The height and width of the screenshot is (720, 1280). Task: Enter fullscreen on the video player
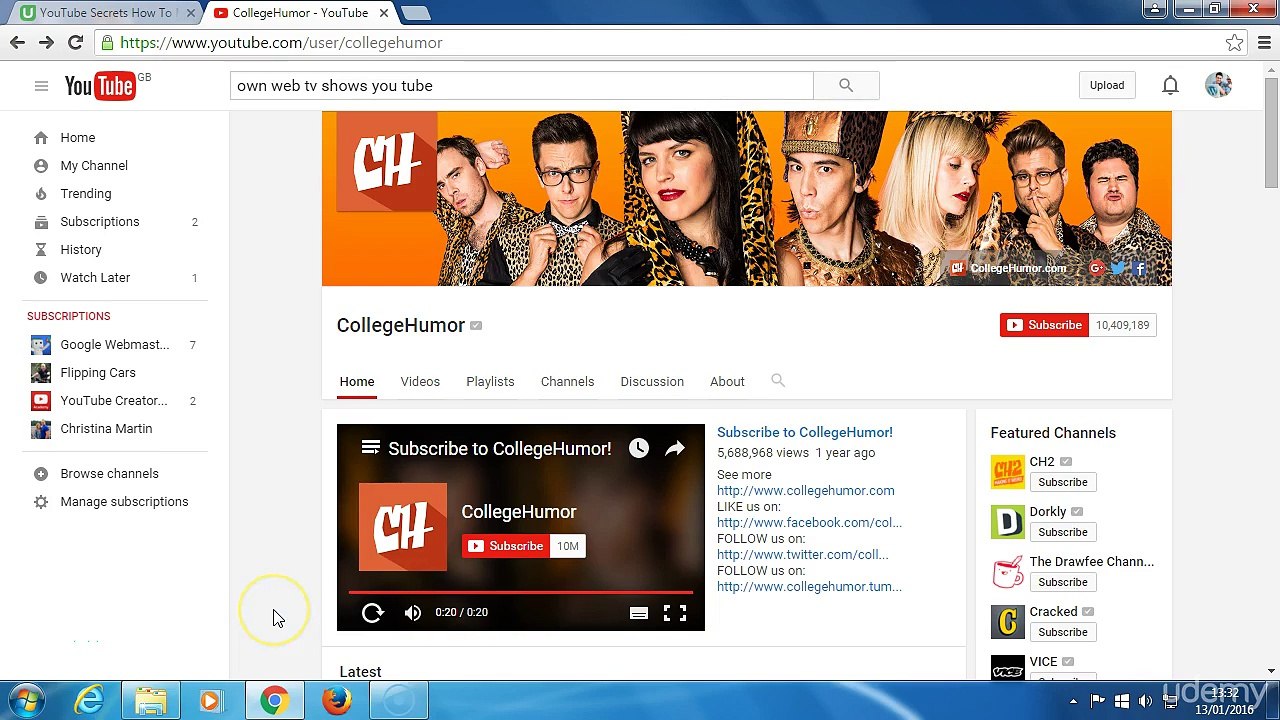(x=675, y=613)
